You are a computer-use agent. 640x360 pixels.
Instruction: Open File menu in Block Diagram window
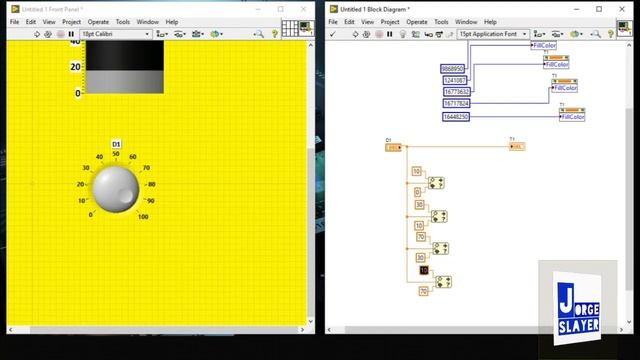click(x=333, y=22)
